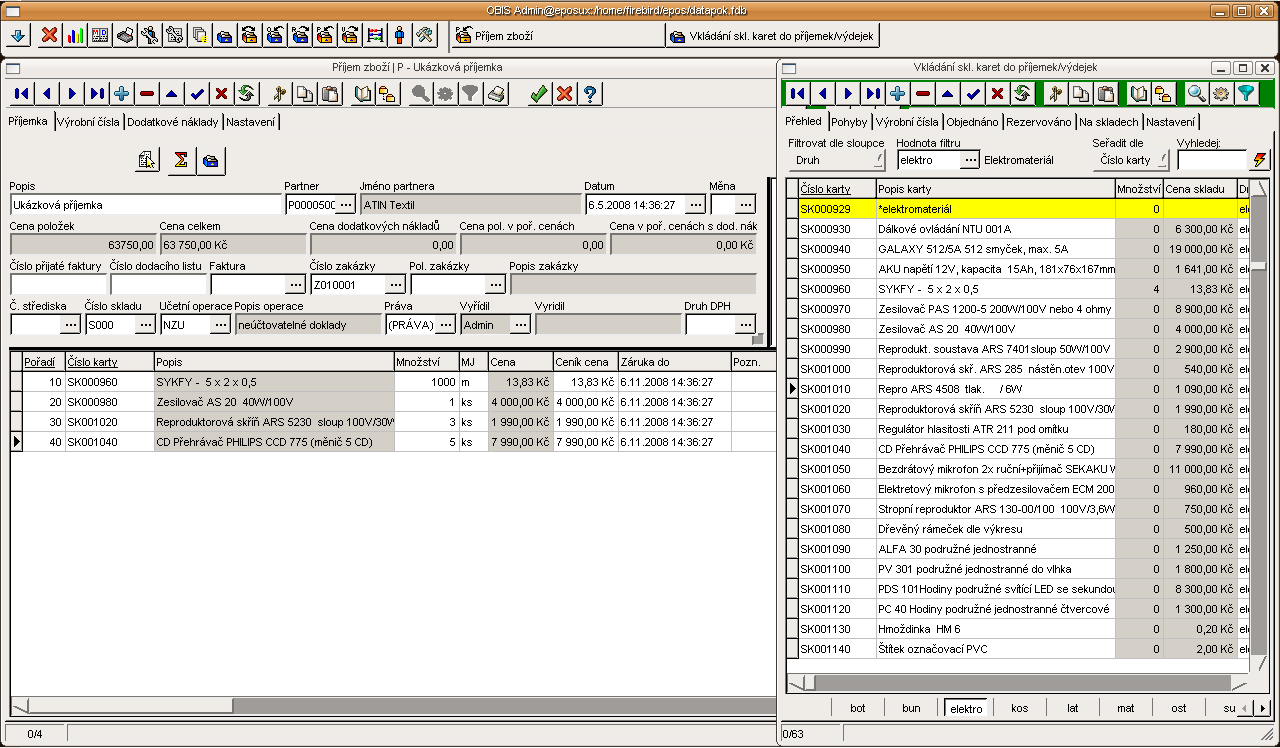Image resolution: width=1280 pixels, height=748 pixels.
Task: Click the receipt items grid horizontal scrollbar
Action: pyautogui.click(x=400, y=706)
